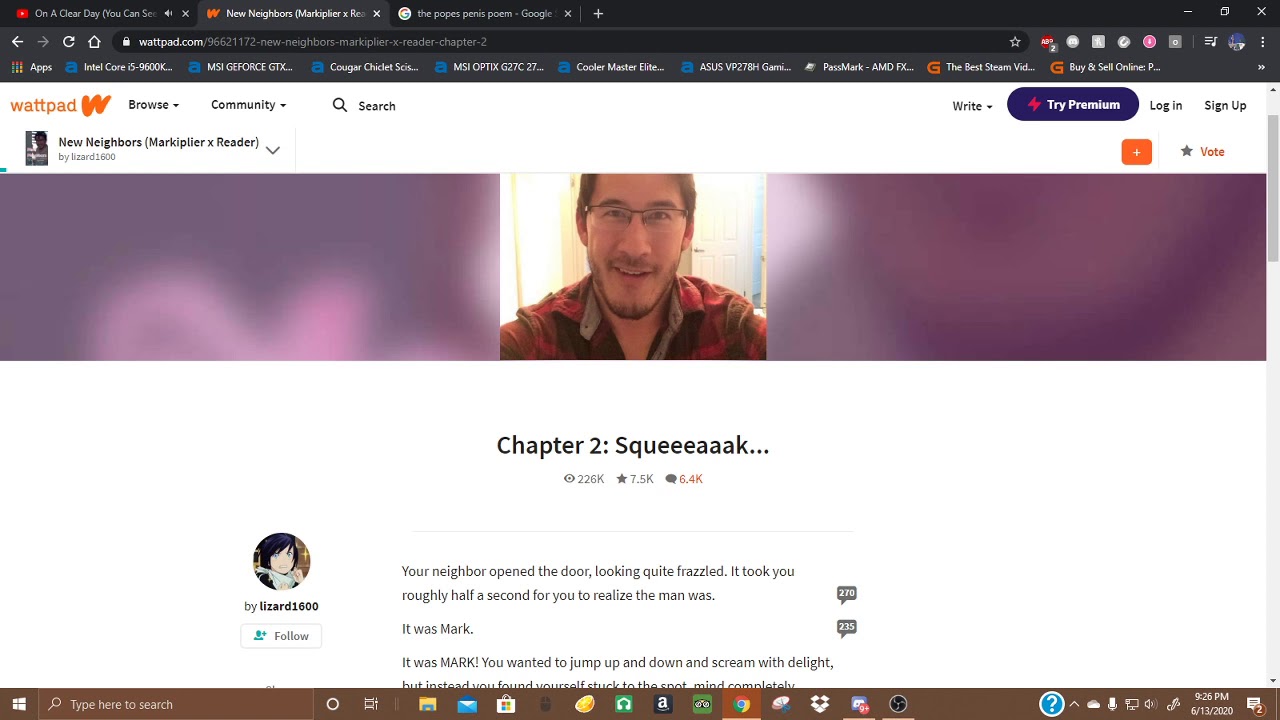
Task: Click the taskbar search box
Action: click(x=178, y=704)
